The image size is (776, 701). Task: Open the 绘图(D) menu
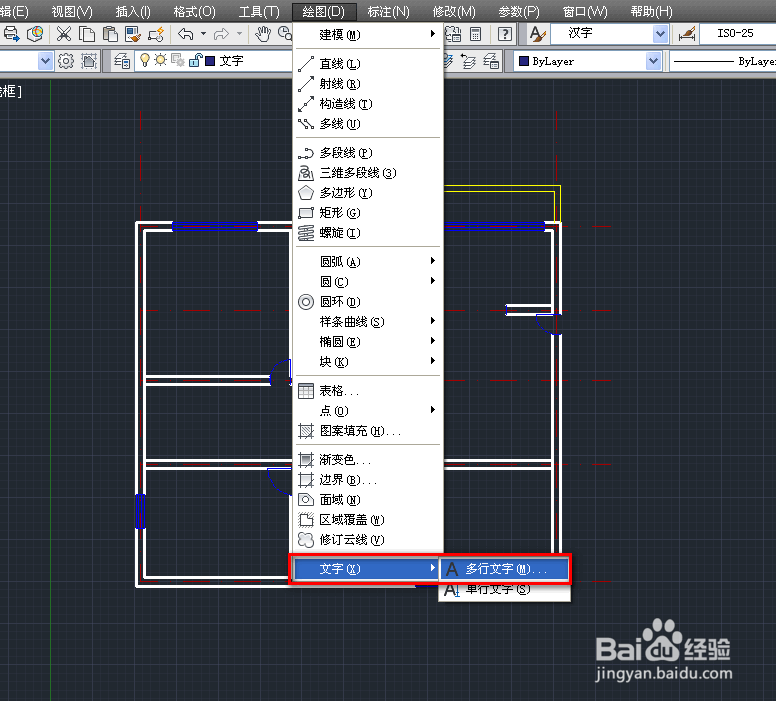323,11
